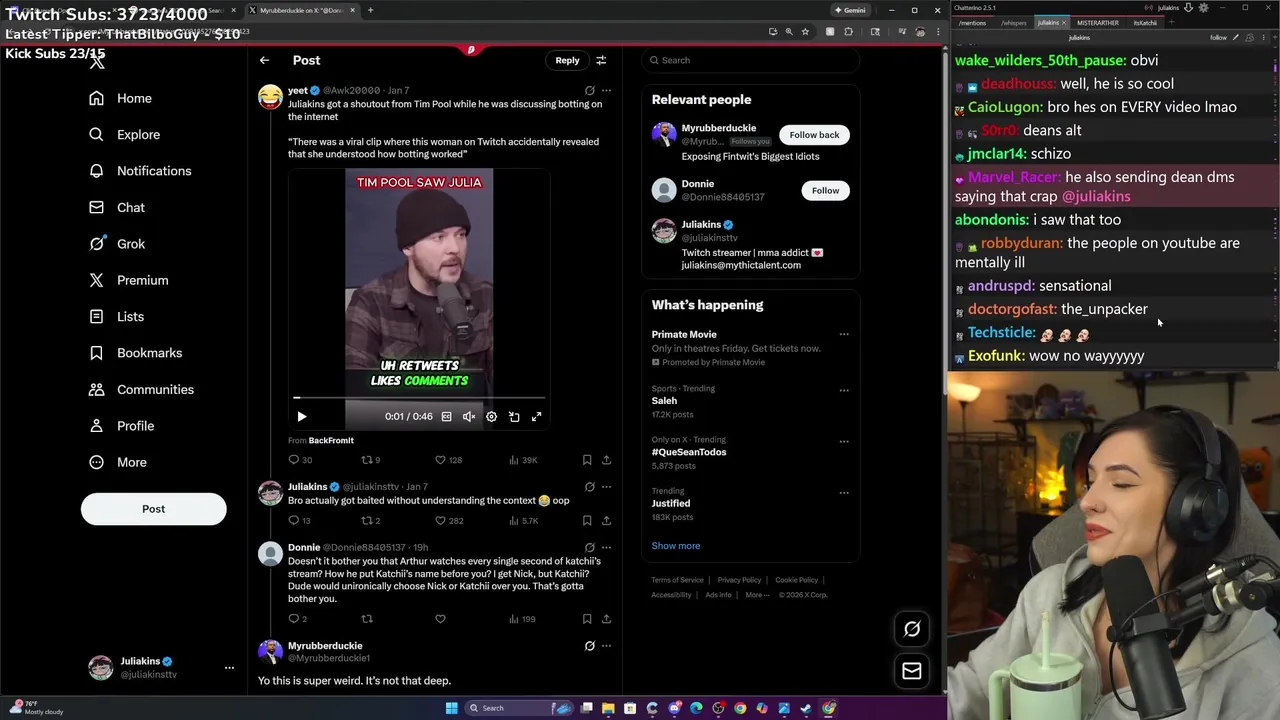The height and width of the screenshot is (720, 1280).
Task: Open Chat in the X sidebar
Action: pyautogui.click(x=116, y=207)
